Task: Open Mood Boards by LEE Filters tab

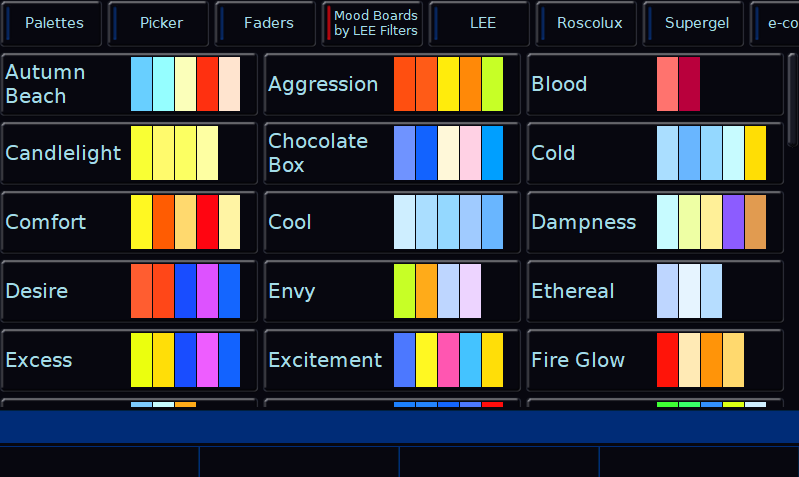Action: coord(372,23)
